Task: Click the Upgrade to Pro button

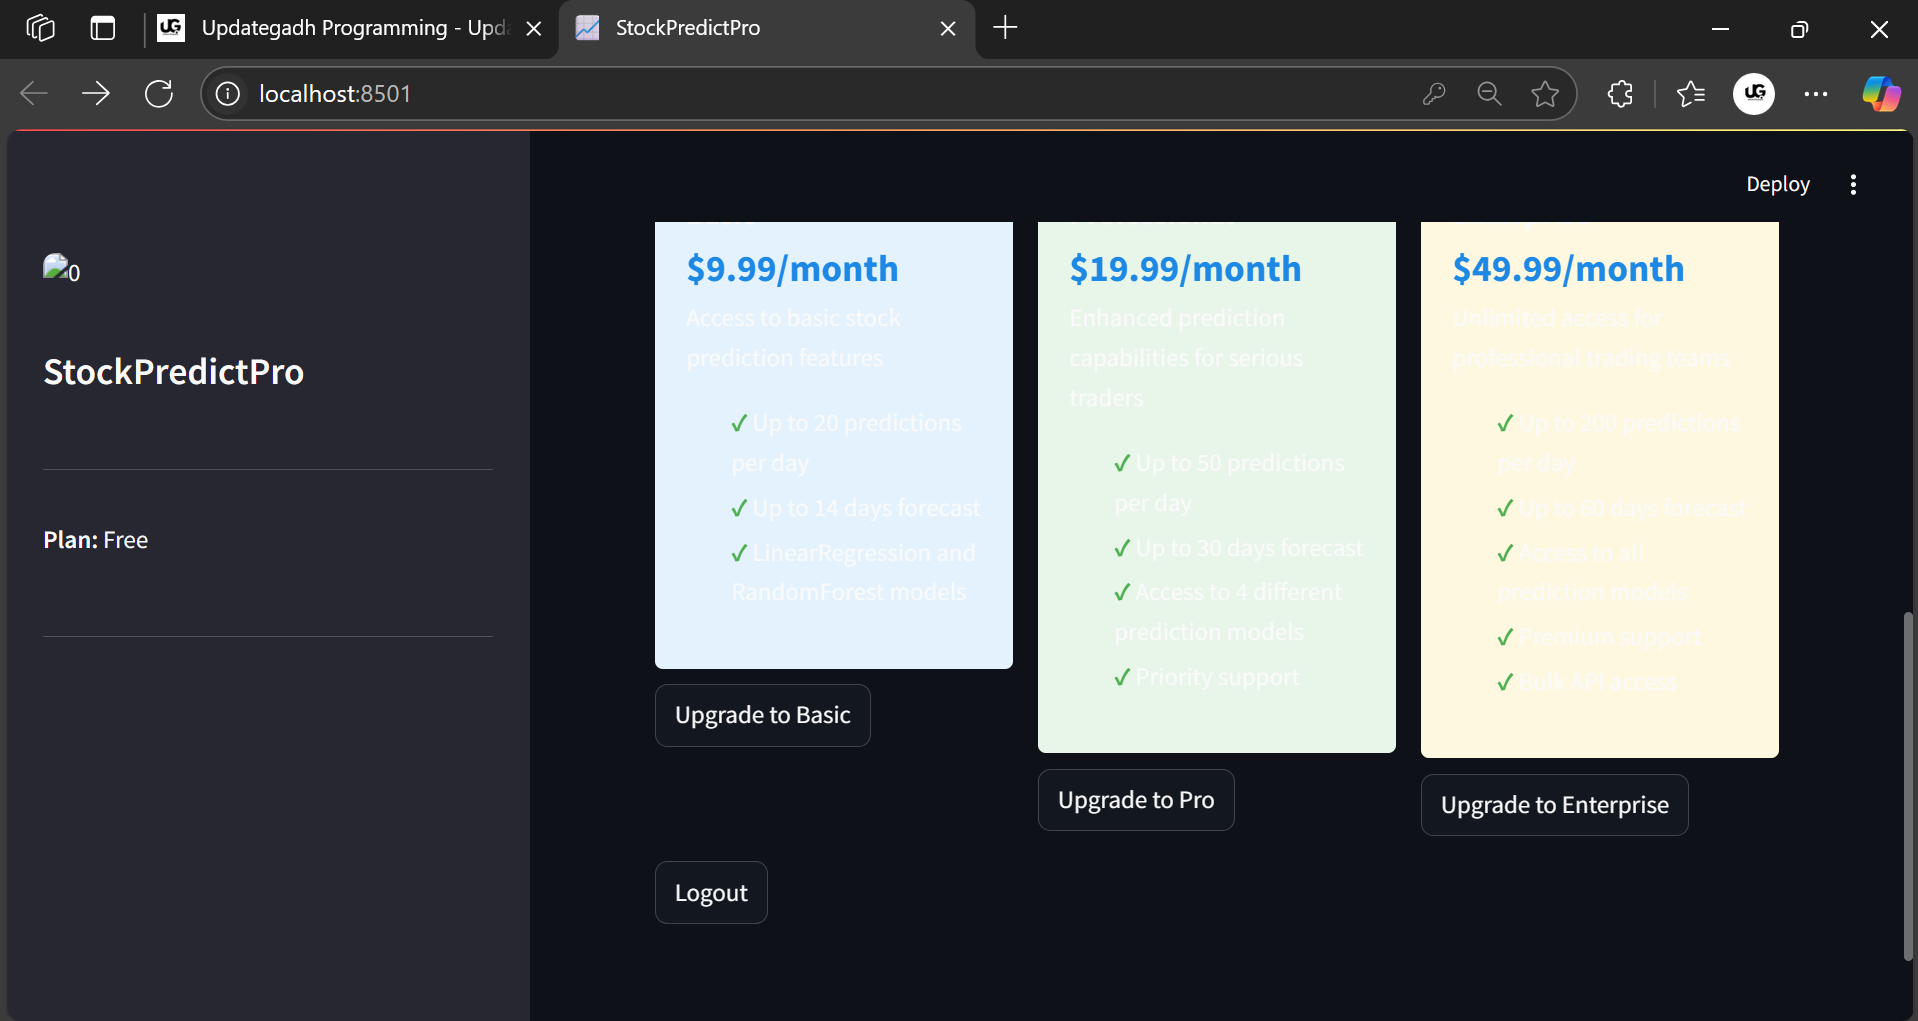Action: point(1136,800)
